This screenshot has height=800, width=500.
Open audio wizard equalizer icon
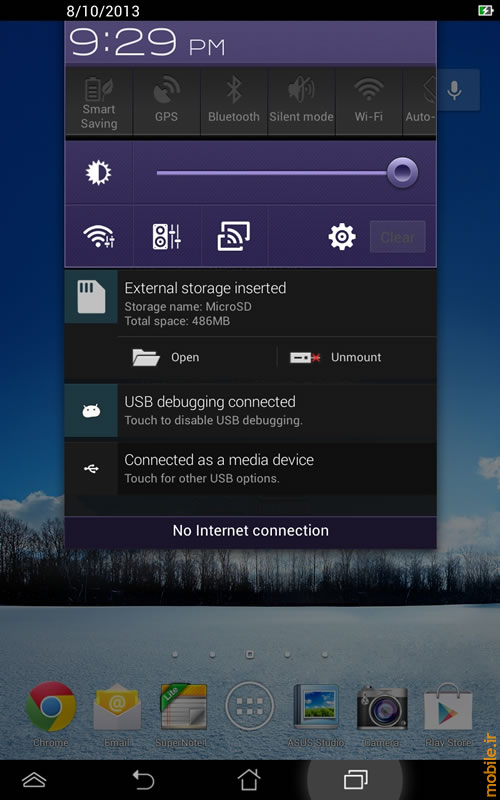167,237
